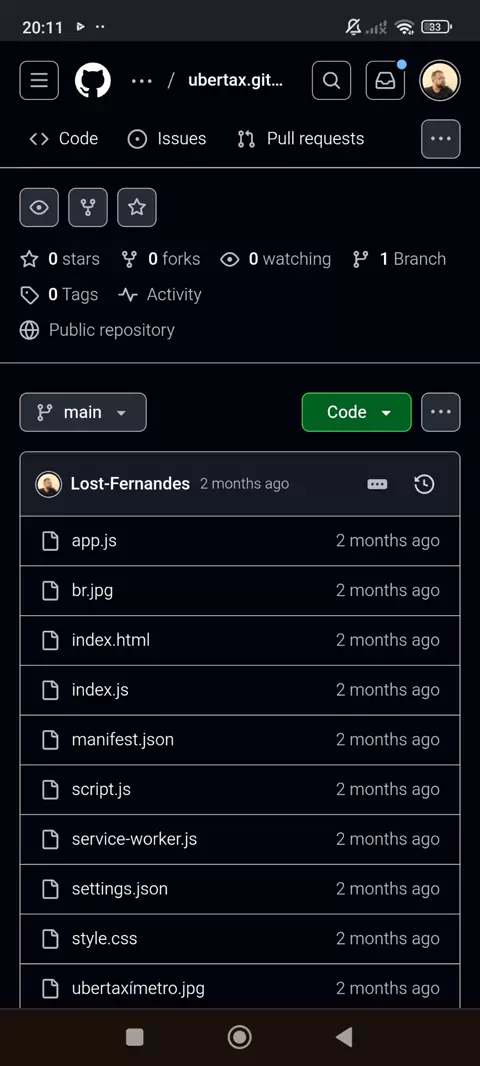Open the search magnifier button
The height and width of the screenshot is (1066, 480).
tap(331, 80)
